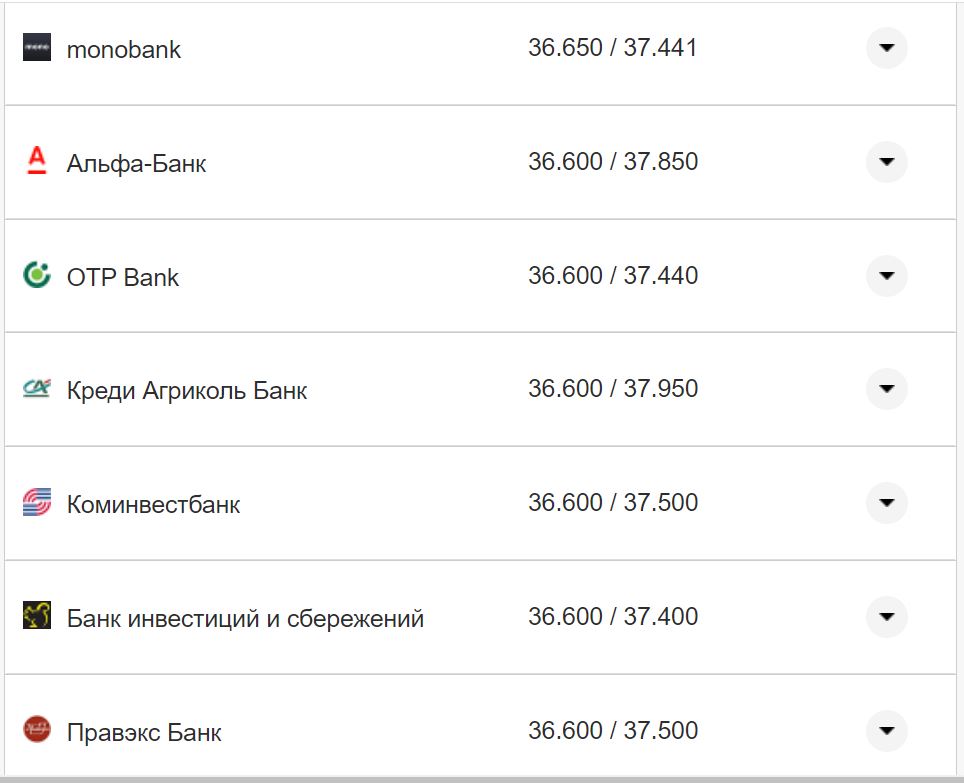
Task: Expand the Креди Агриколь Банк details
Action: [x=886, y=389]
